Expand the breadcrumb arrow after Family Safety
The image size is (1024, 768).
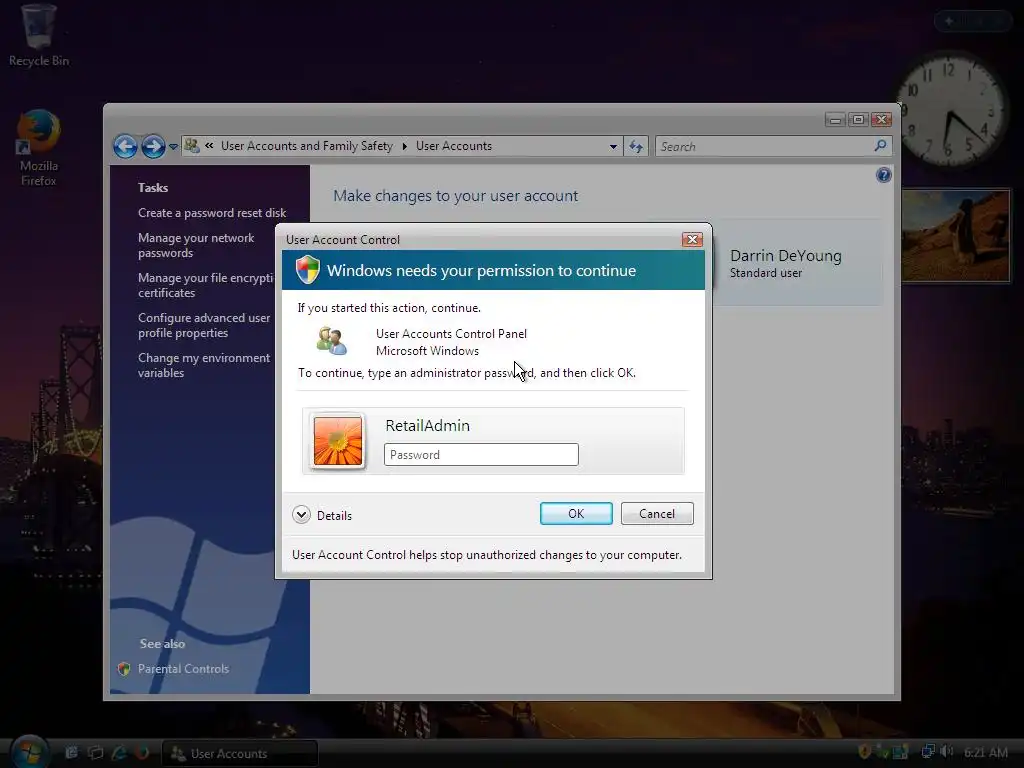tap(404, 146)
